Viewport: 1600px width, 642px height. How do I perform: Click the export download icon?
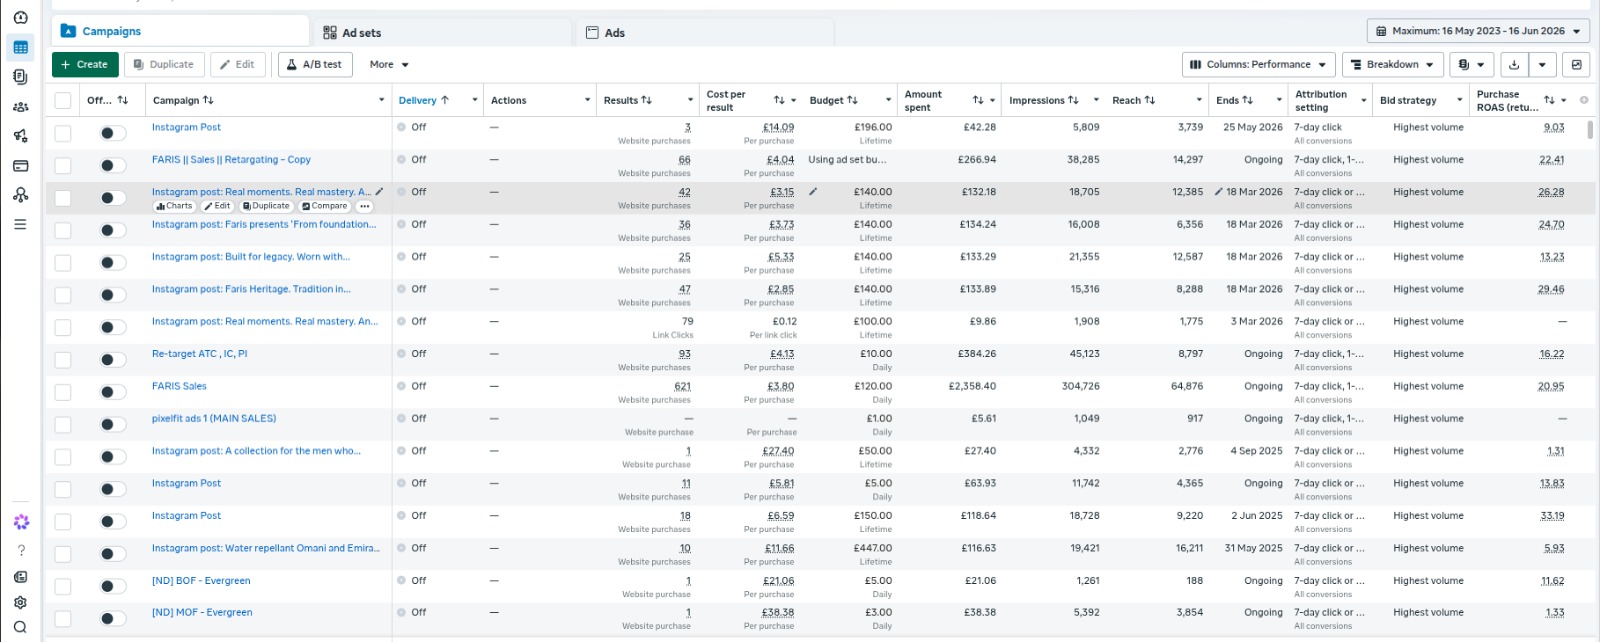(x=1514, y=64)
